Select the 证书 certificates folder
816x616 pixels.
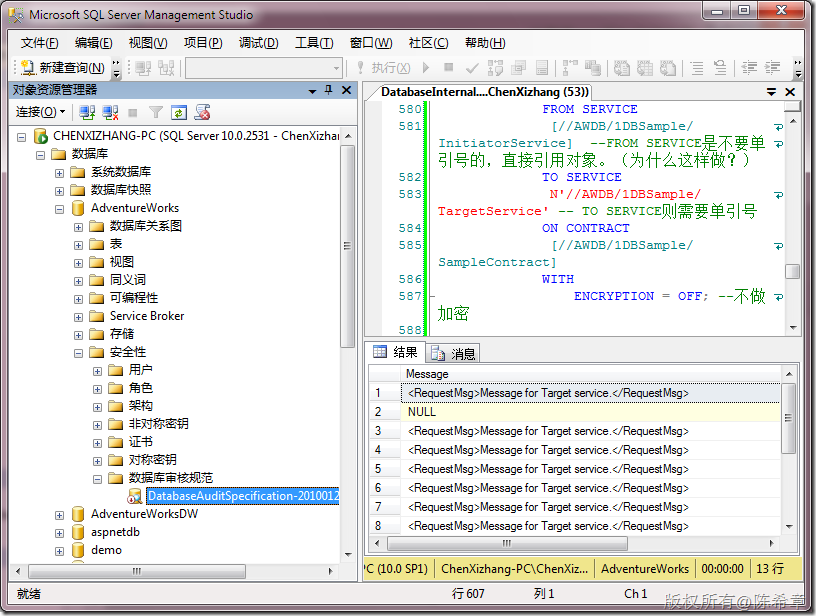coord(141,442)
